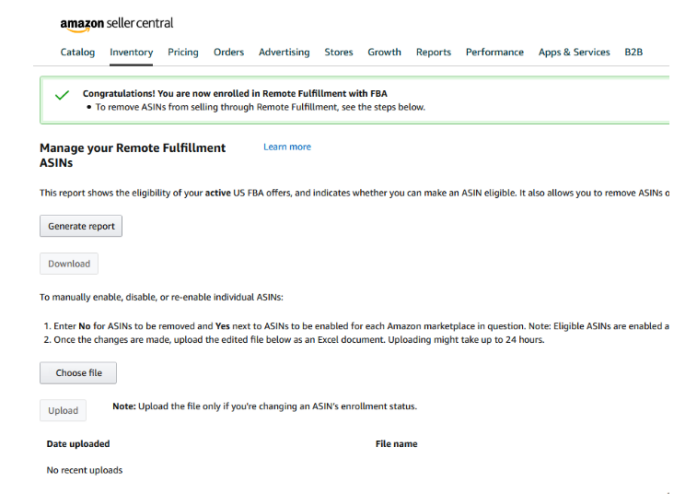Open the Stores menu
The image size is (698, 494).
pos(339,52)
